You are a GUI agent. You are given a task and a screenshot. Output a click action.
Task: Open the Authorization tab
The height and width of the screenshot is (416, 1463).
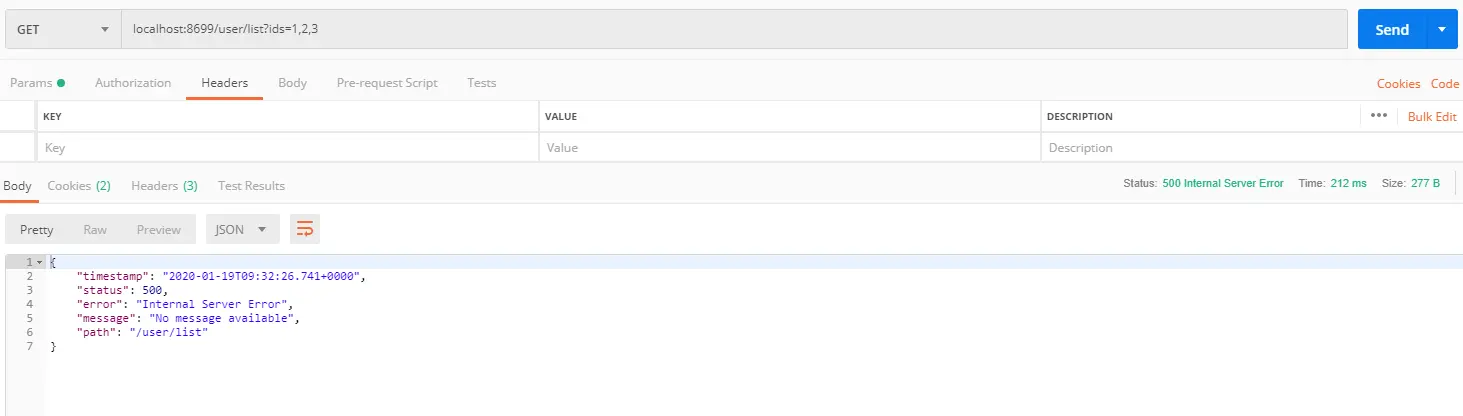pos(133,83)
